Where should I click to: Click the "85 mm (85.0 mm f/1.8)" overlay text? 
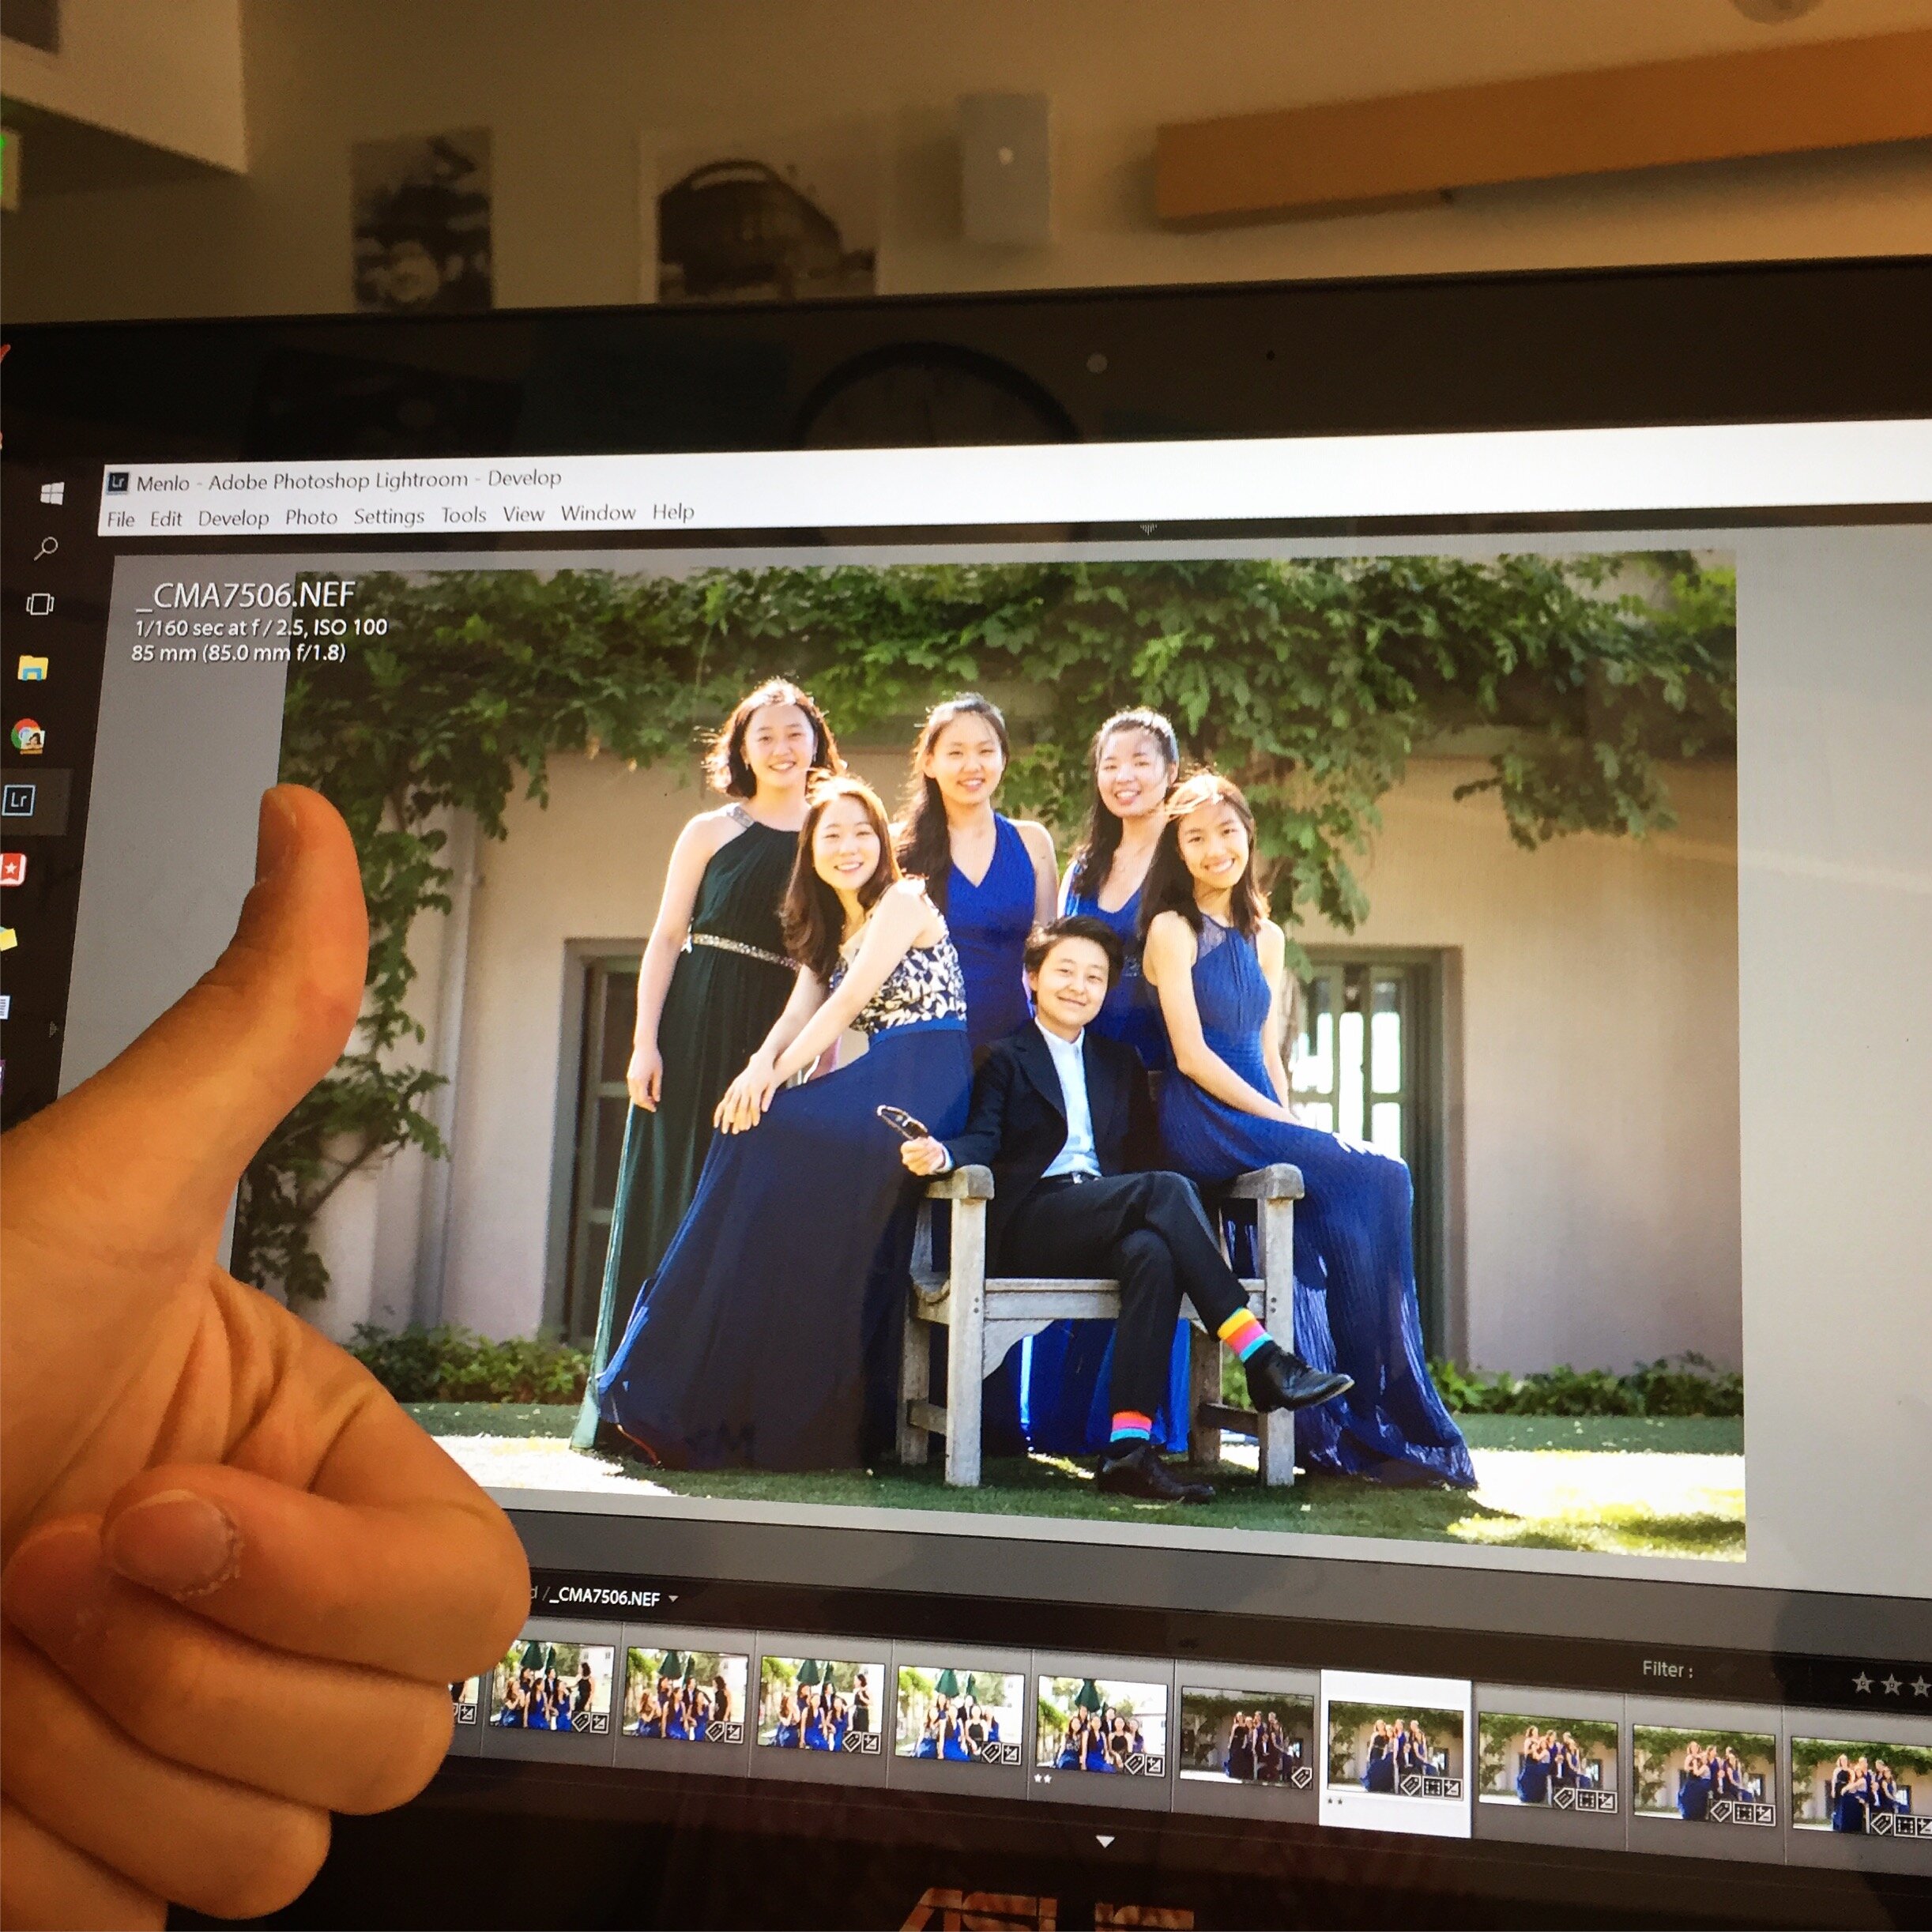tap(238, 653)
